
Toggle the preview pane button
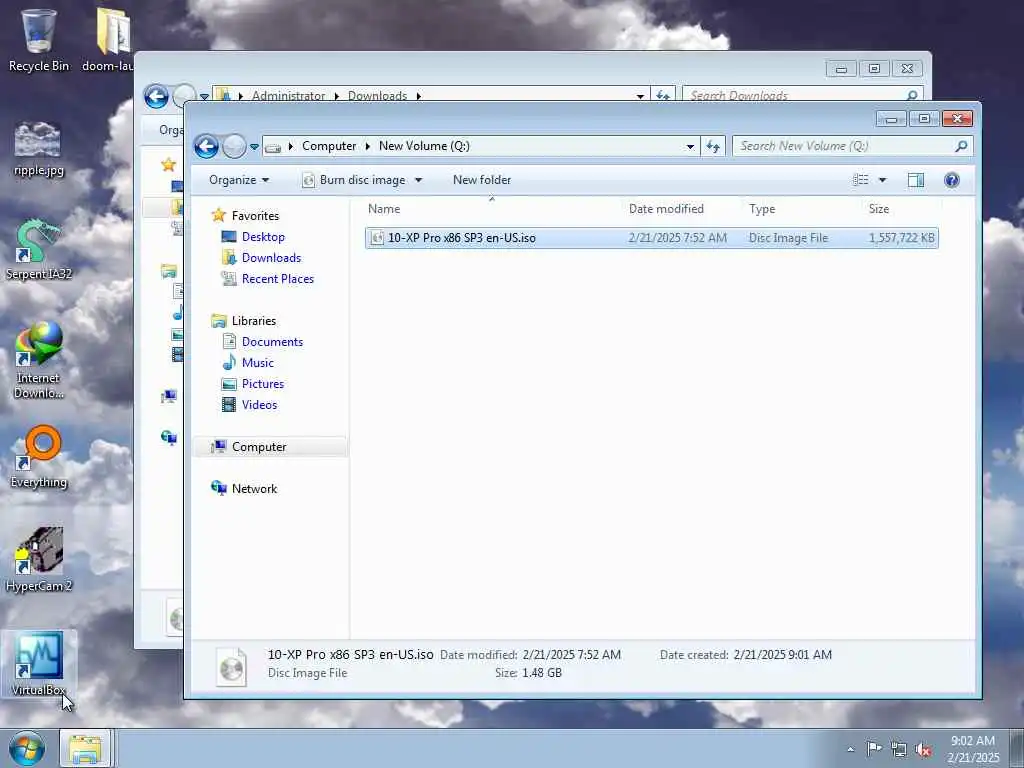point(916,180)
